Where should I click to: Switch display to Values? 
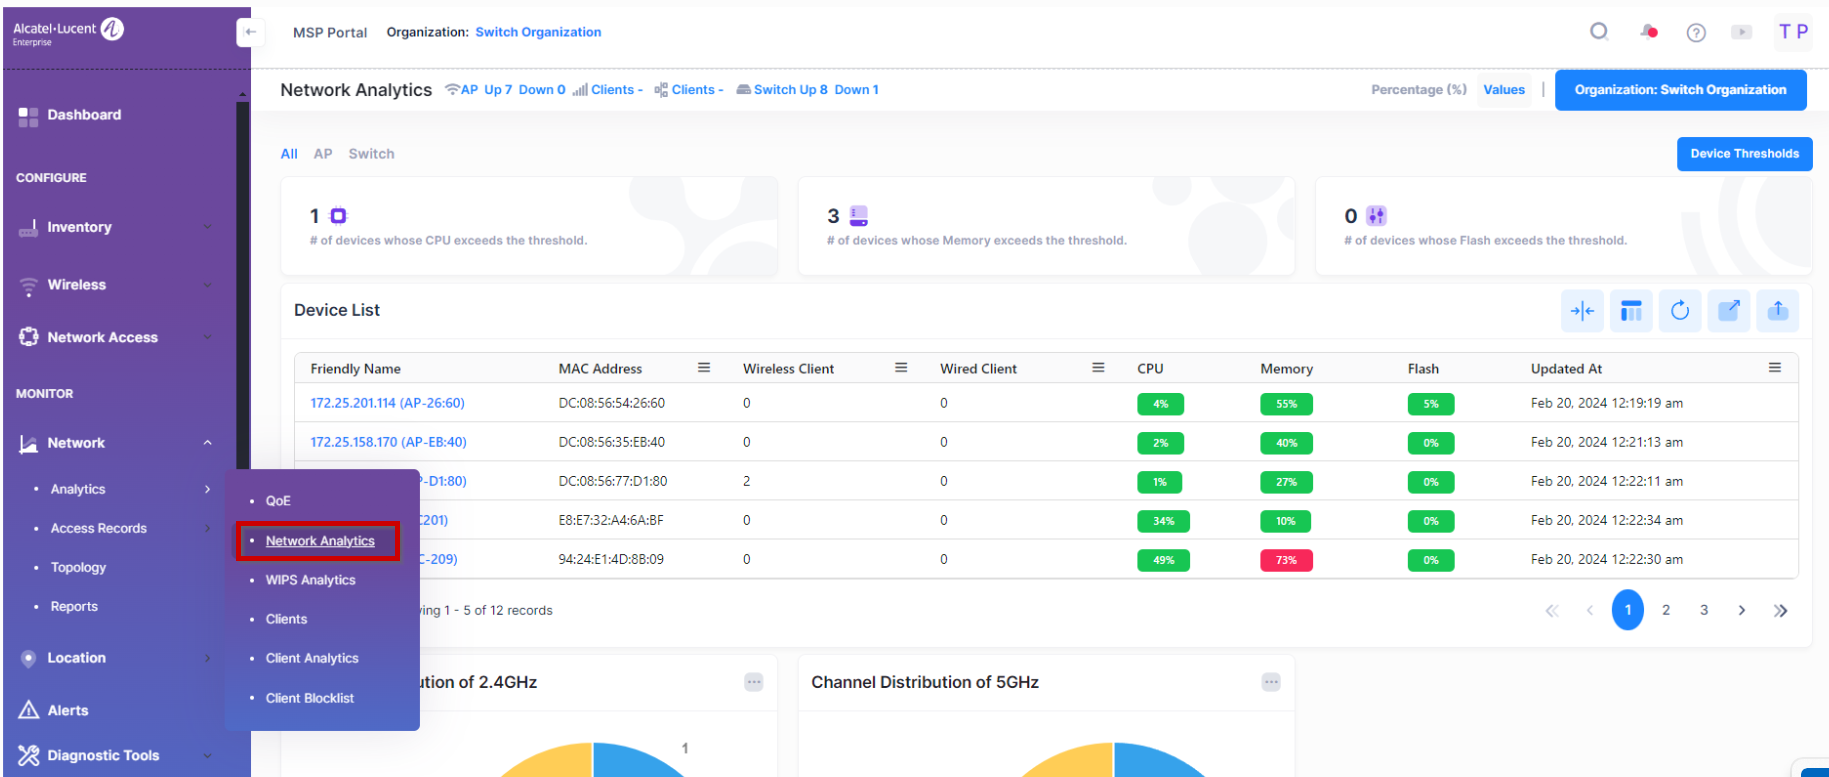[1504, 90]
